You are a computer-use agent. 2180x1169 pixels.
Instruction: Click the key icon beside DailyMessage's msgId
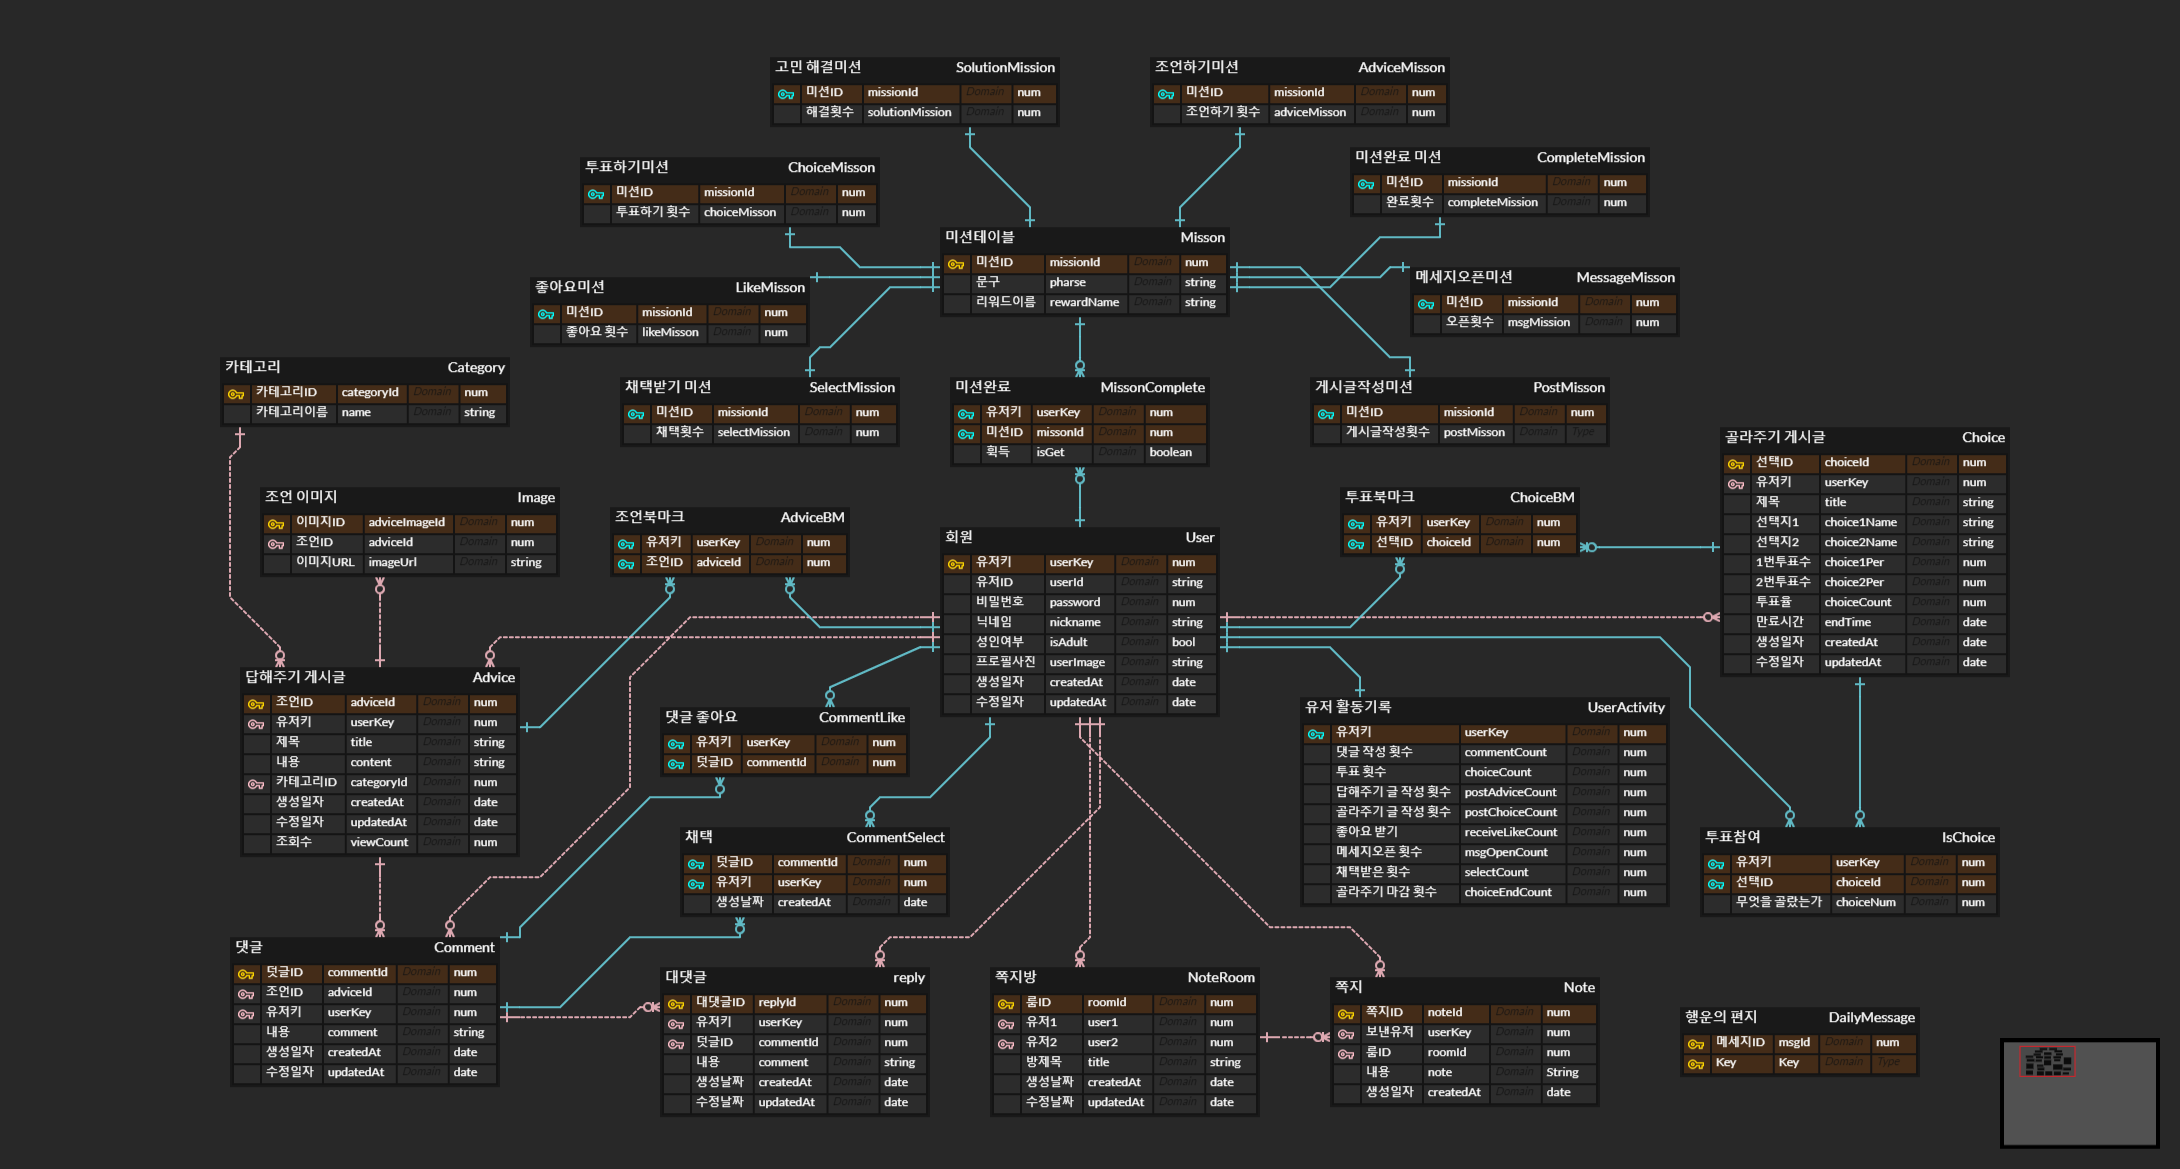1696,1044
